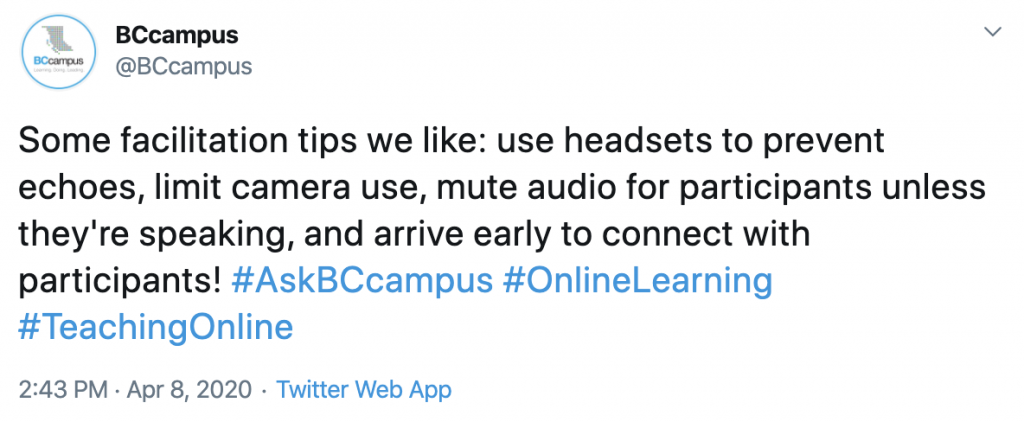Click the word "participants!" before the hashtags
Viewport: 1024px width, 422px height.
pyautogui.click(x=119, y=281)
